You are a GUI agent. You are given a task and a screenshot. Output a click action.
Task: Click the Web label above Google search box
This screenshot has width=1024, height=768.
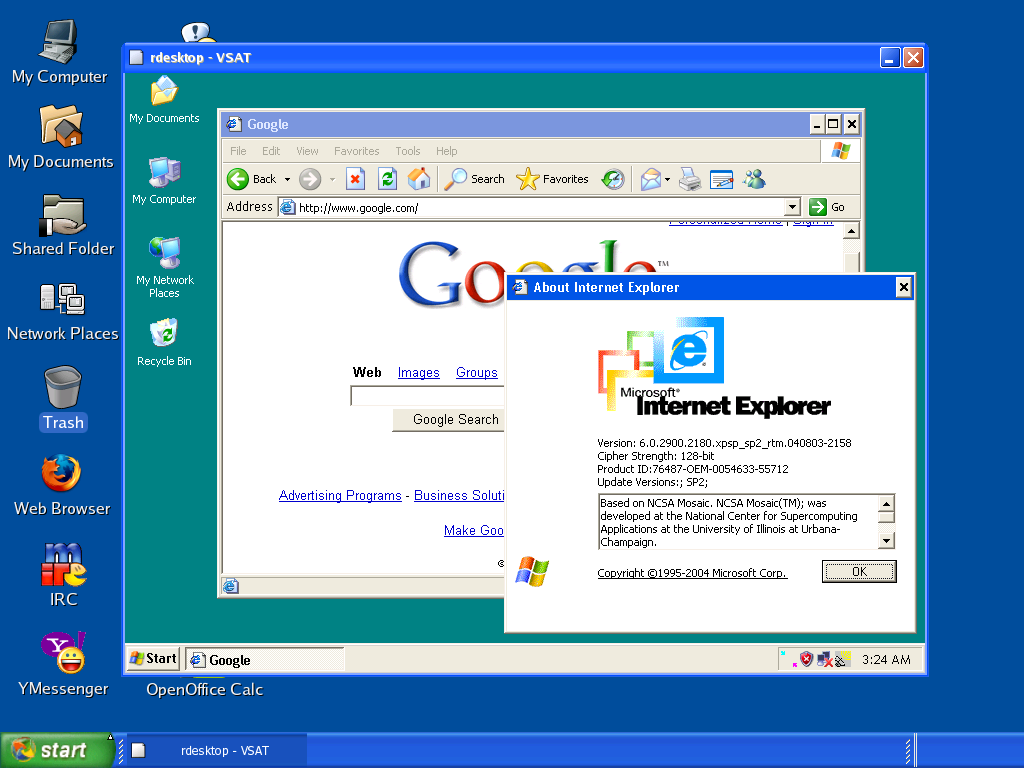(367, 372)
